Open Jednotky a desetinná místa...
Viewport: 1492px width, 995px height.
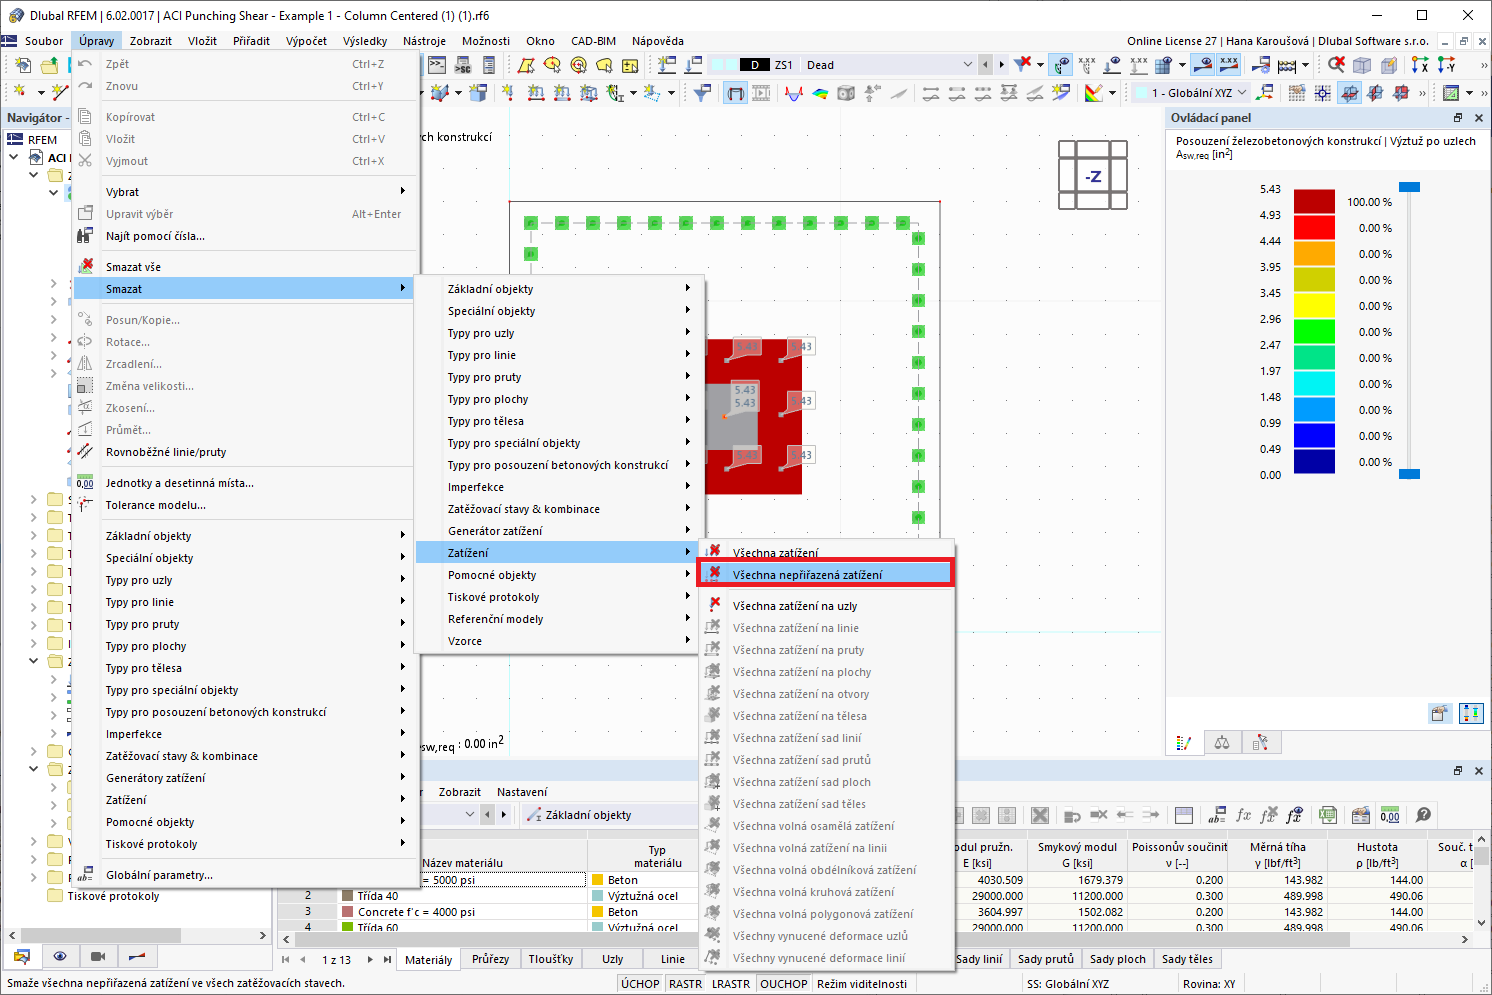click(x=244, y=483)
